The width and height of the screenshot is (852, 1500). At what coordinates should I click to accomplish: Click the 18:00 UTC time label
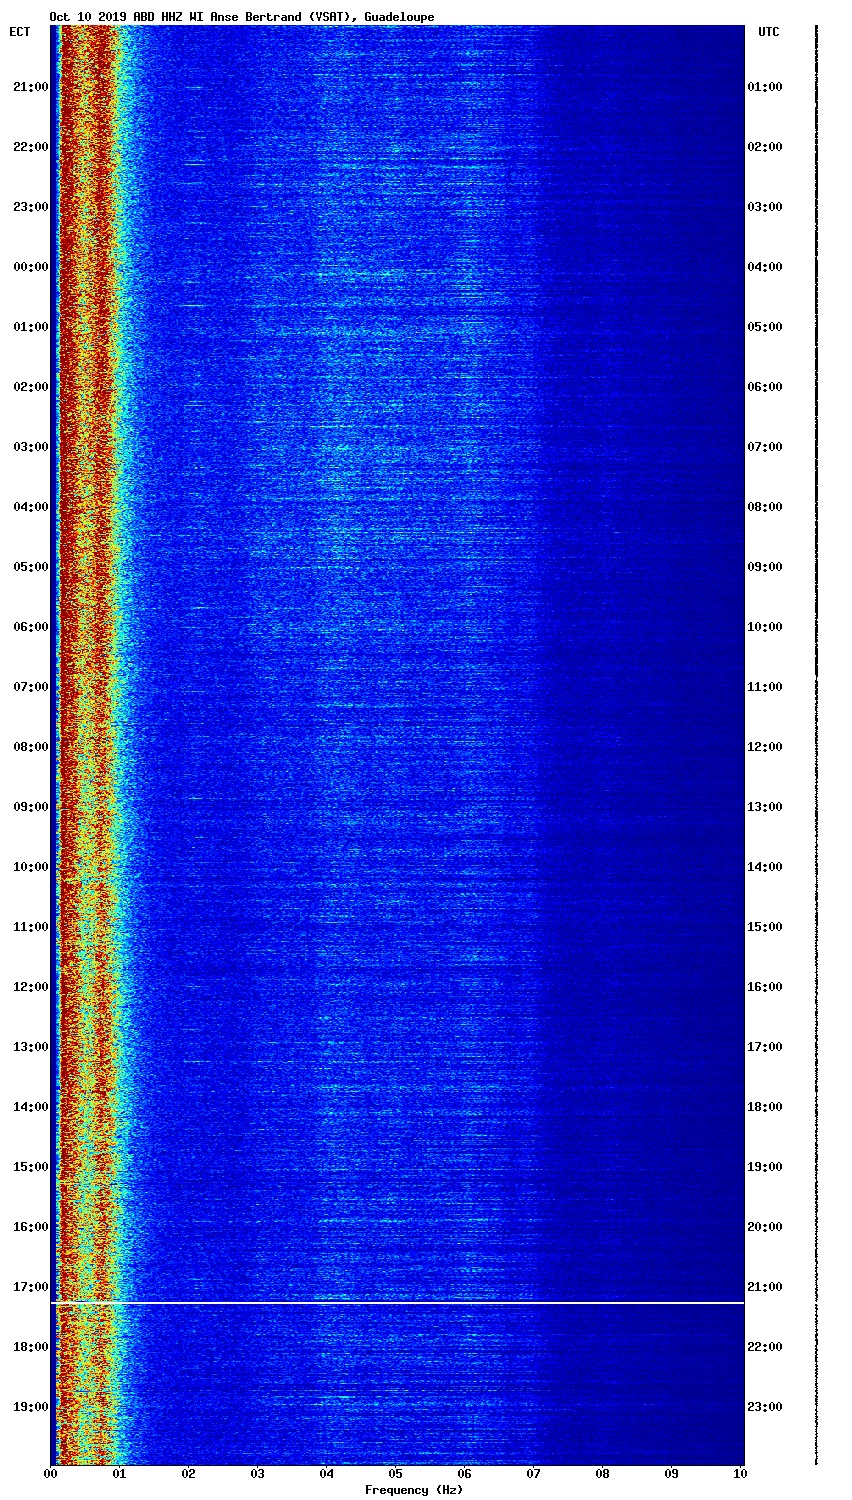click(x=765, y=1107)
